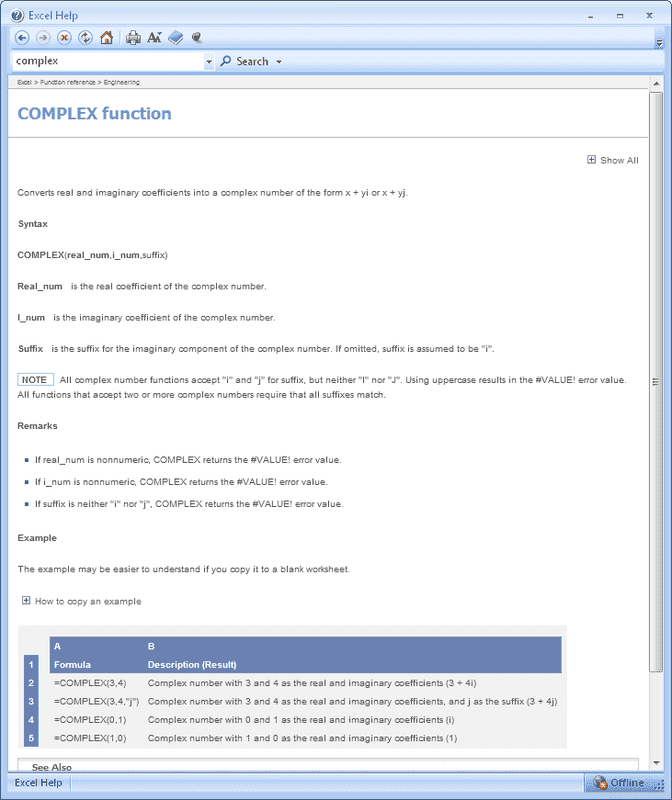
Task: Click the Offline connection status
Action: (x=619, y=783)
